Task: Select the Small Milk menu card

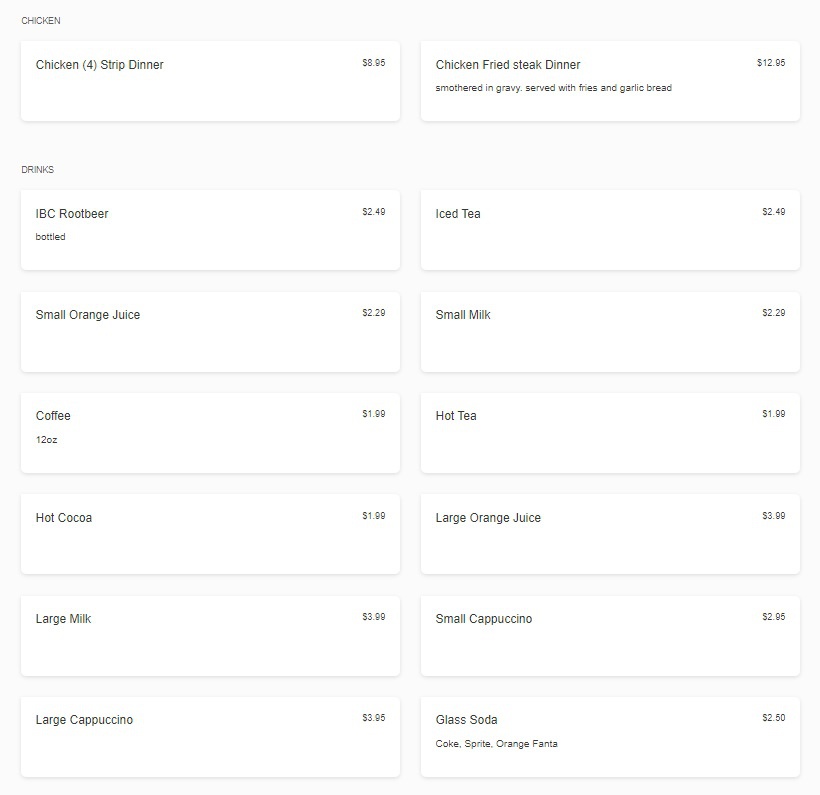Action: [610, 331]
